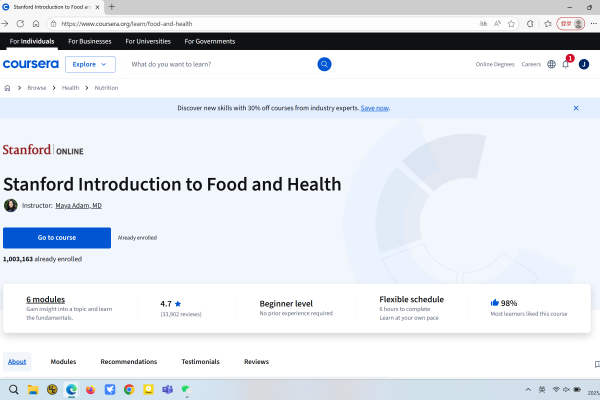
Task: Open notifications bell icon
Action: 566,64
